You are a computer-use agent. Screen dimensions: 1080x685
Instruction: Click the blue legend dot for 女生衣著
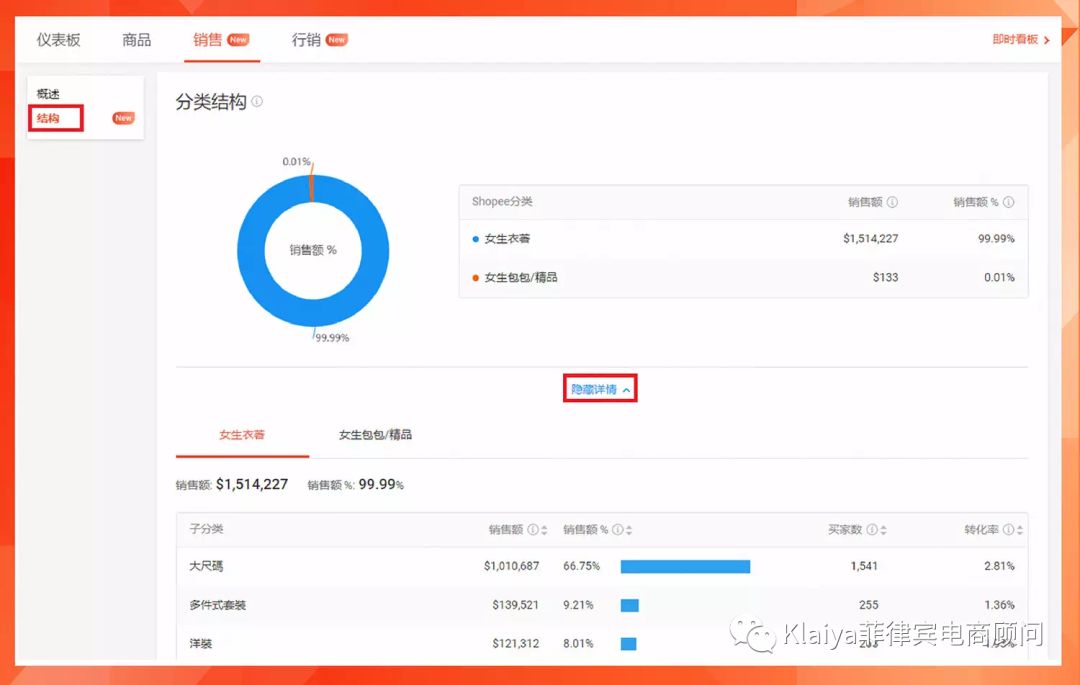pos(475,239)
